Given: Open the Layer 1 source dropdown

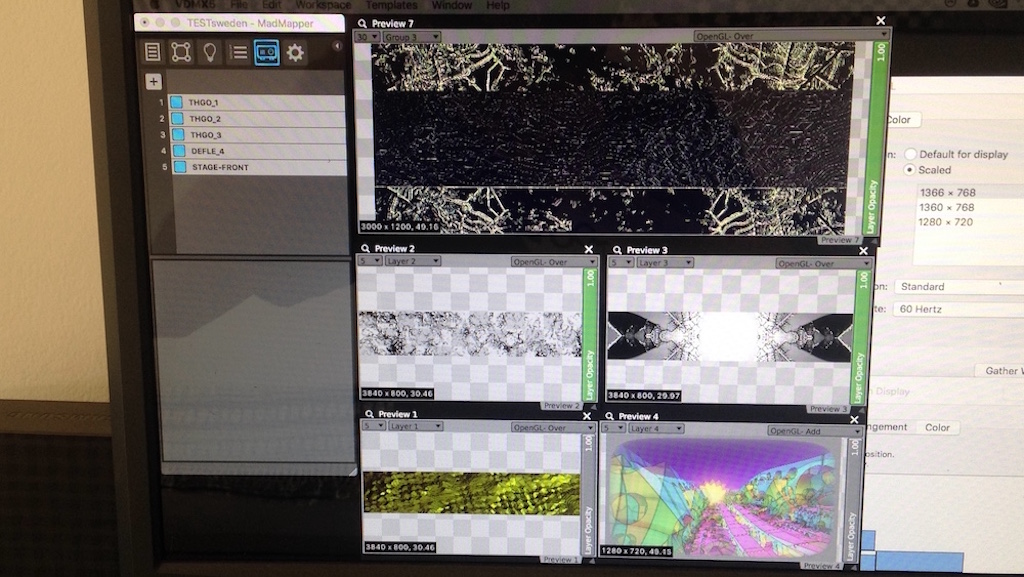Looking at the screenshot, I should click(415, 426).
